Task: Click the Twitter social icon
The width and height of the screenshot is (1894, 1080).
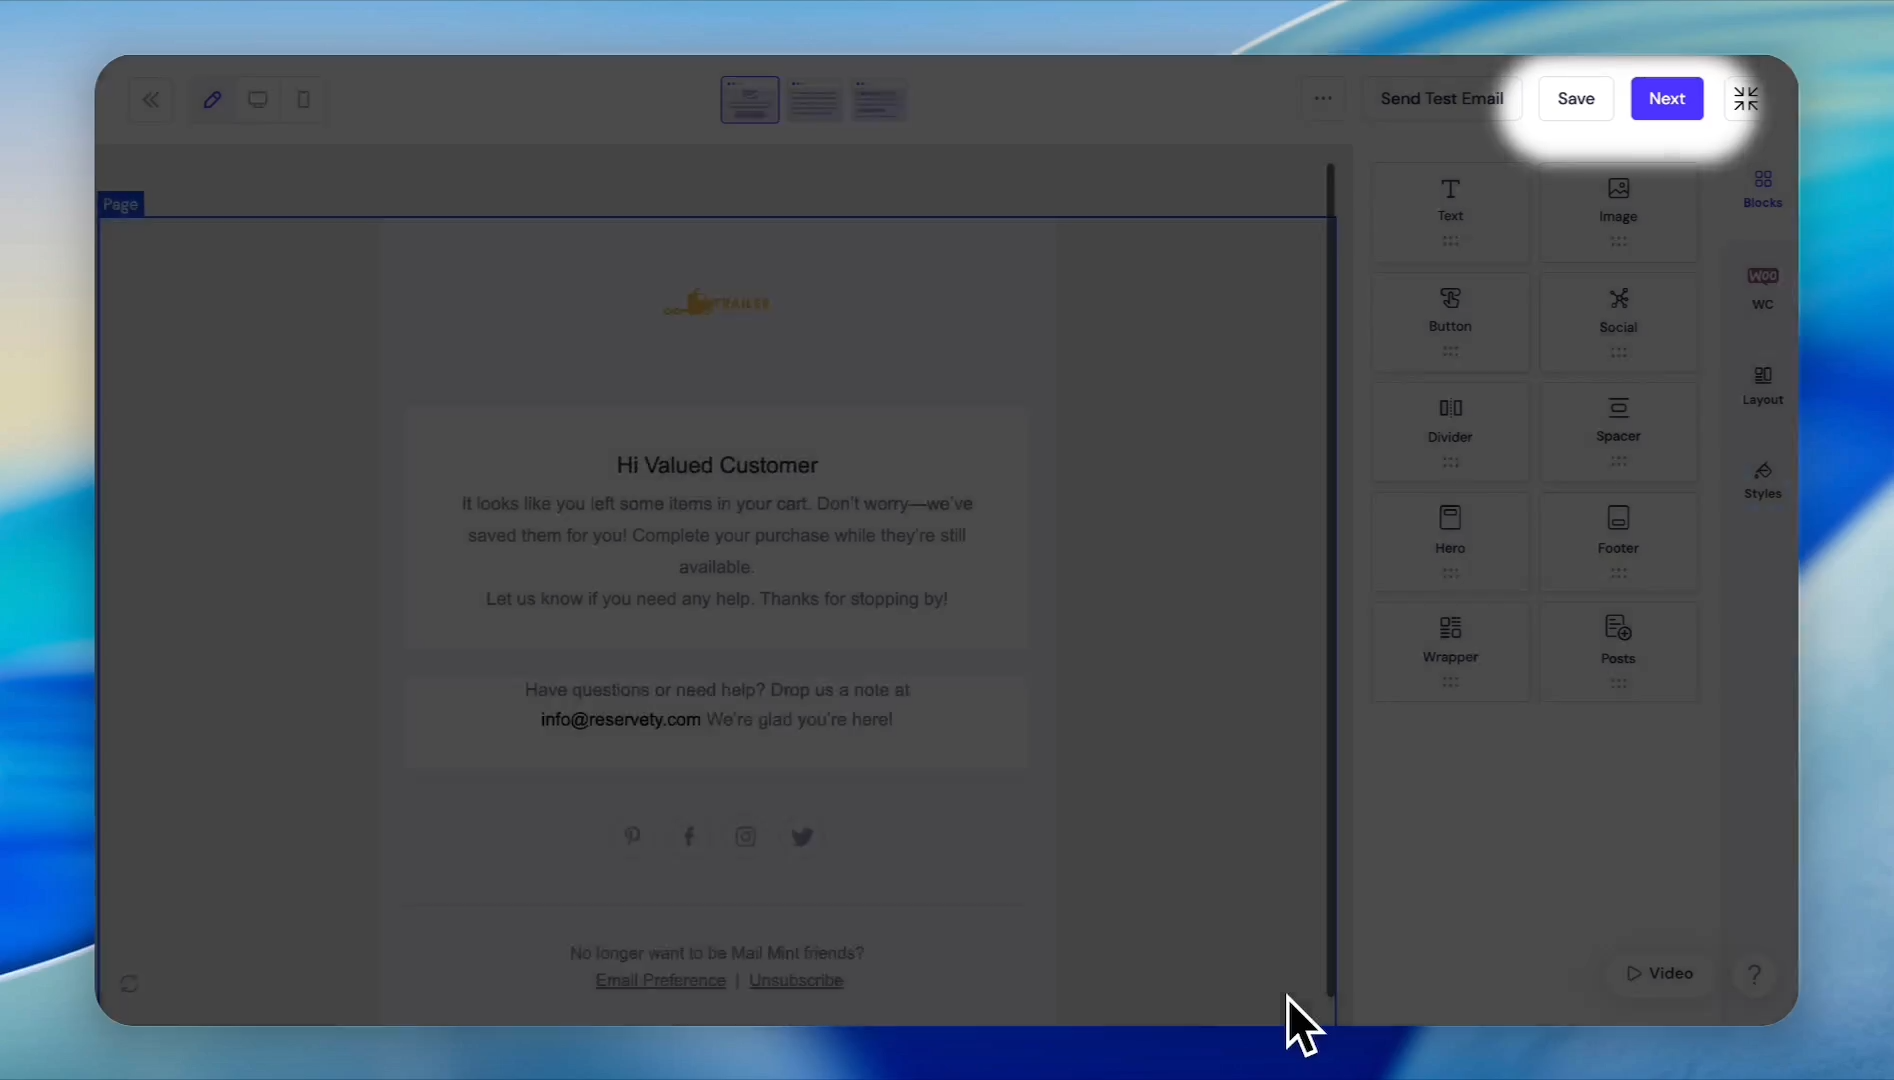Action: [802, 836]
